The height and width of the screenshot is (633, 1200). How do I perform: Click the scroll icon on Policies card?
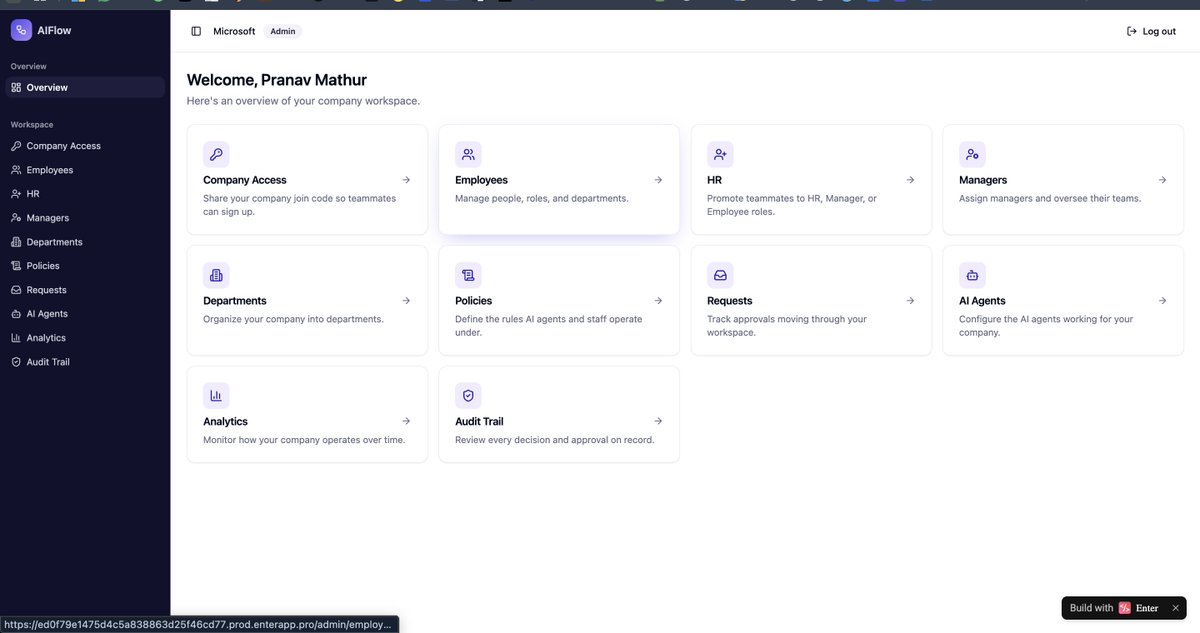(x=468, y=275)
